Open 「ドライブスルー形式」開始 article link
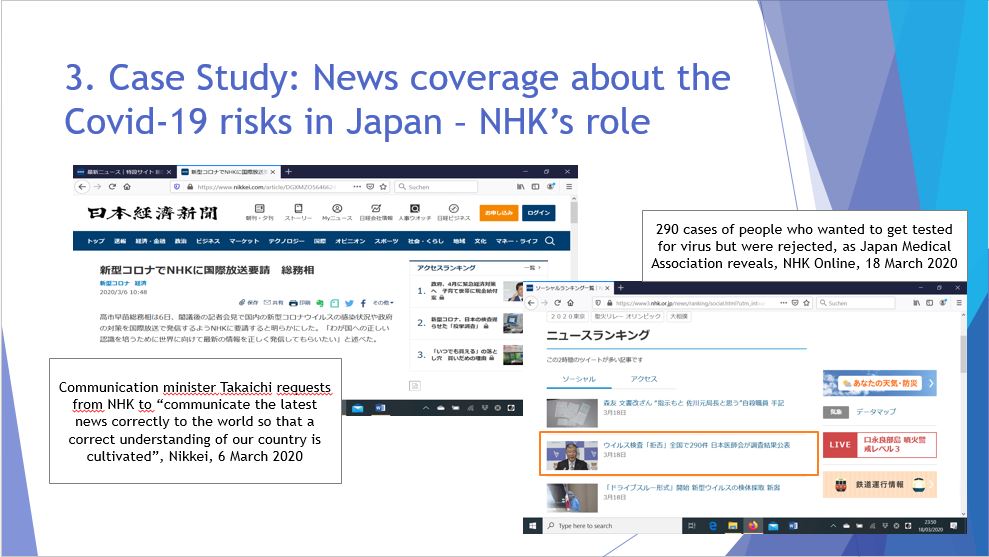This screenshot has height=557, width=989. tap(691, 488)
